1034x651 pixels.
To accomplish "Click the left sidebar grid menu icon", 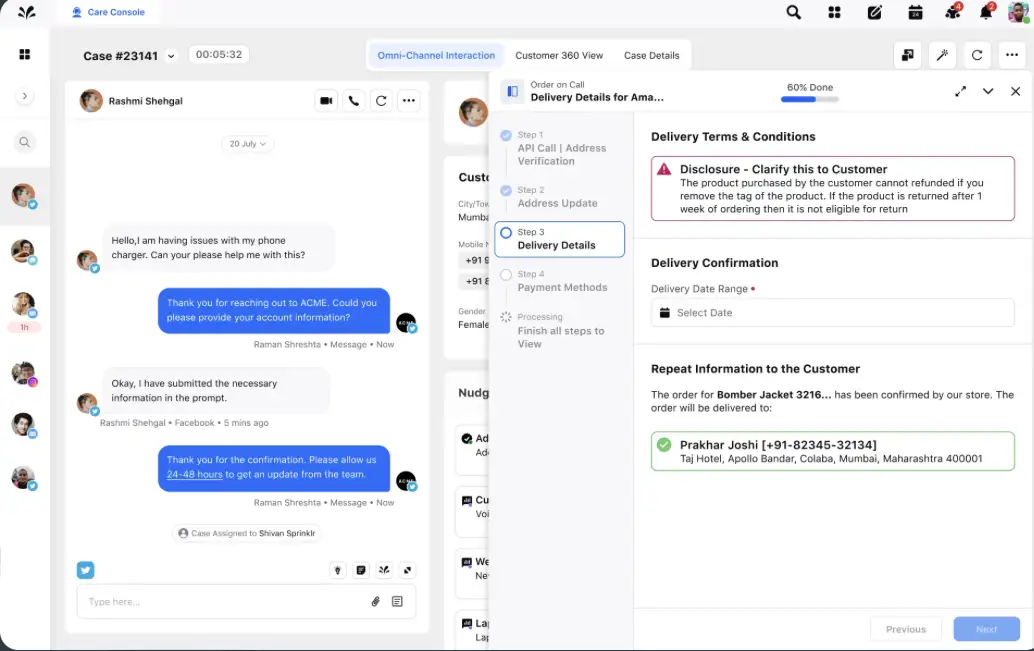I will pos(24,54).
